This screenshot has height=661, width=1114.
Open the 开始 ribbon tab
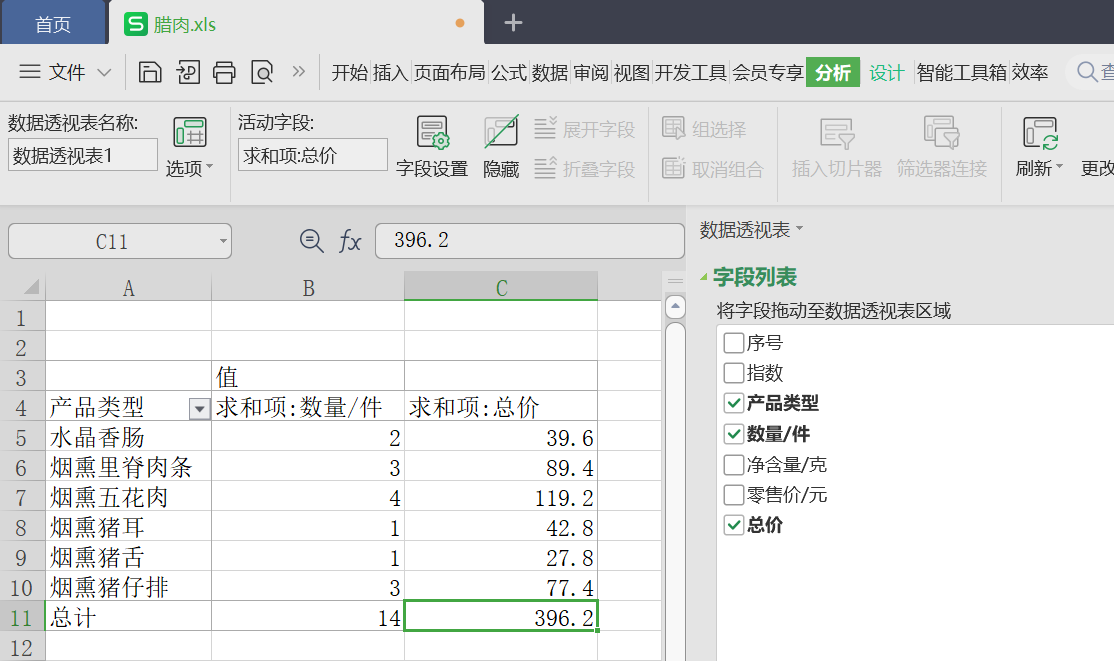pyautogui.click(x=350, y=72)
